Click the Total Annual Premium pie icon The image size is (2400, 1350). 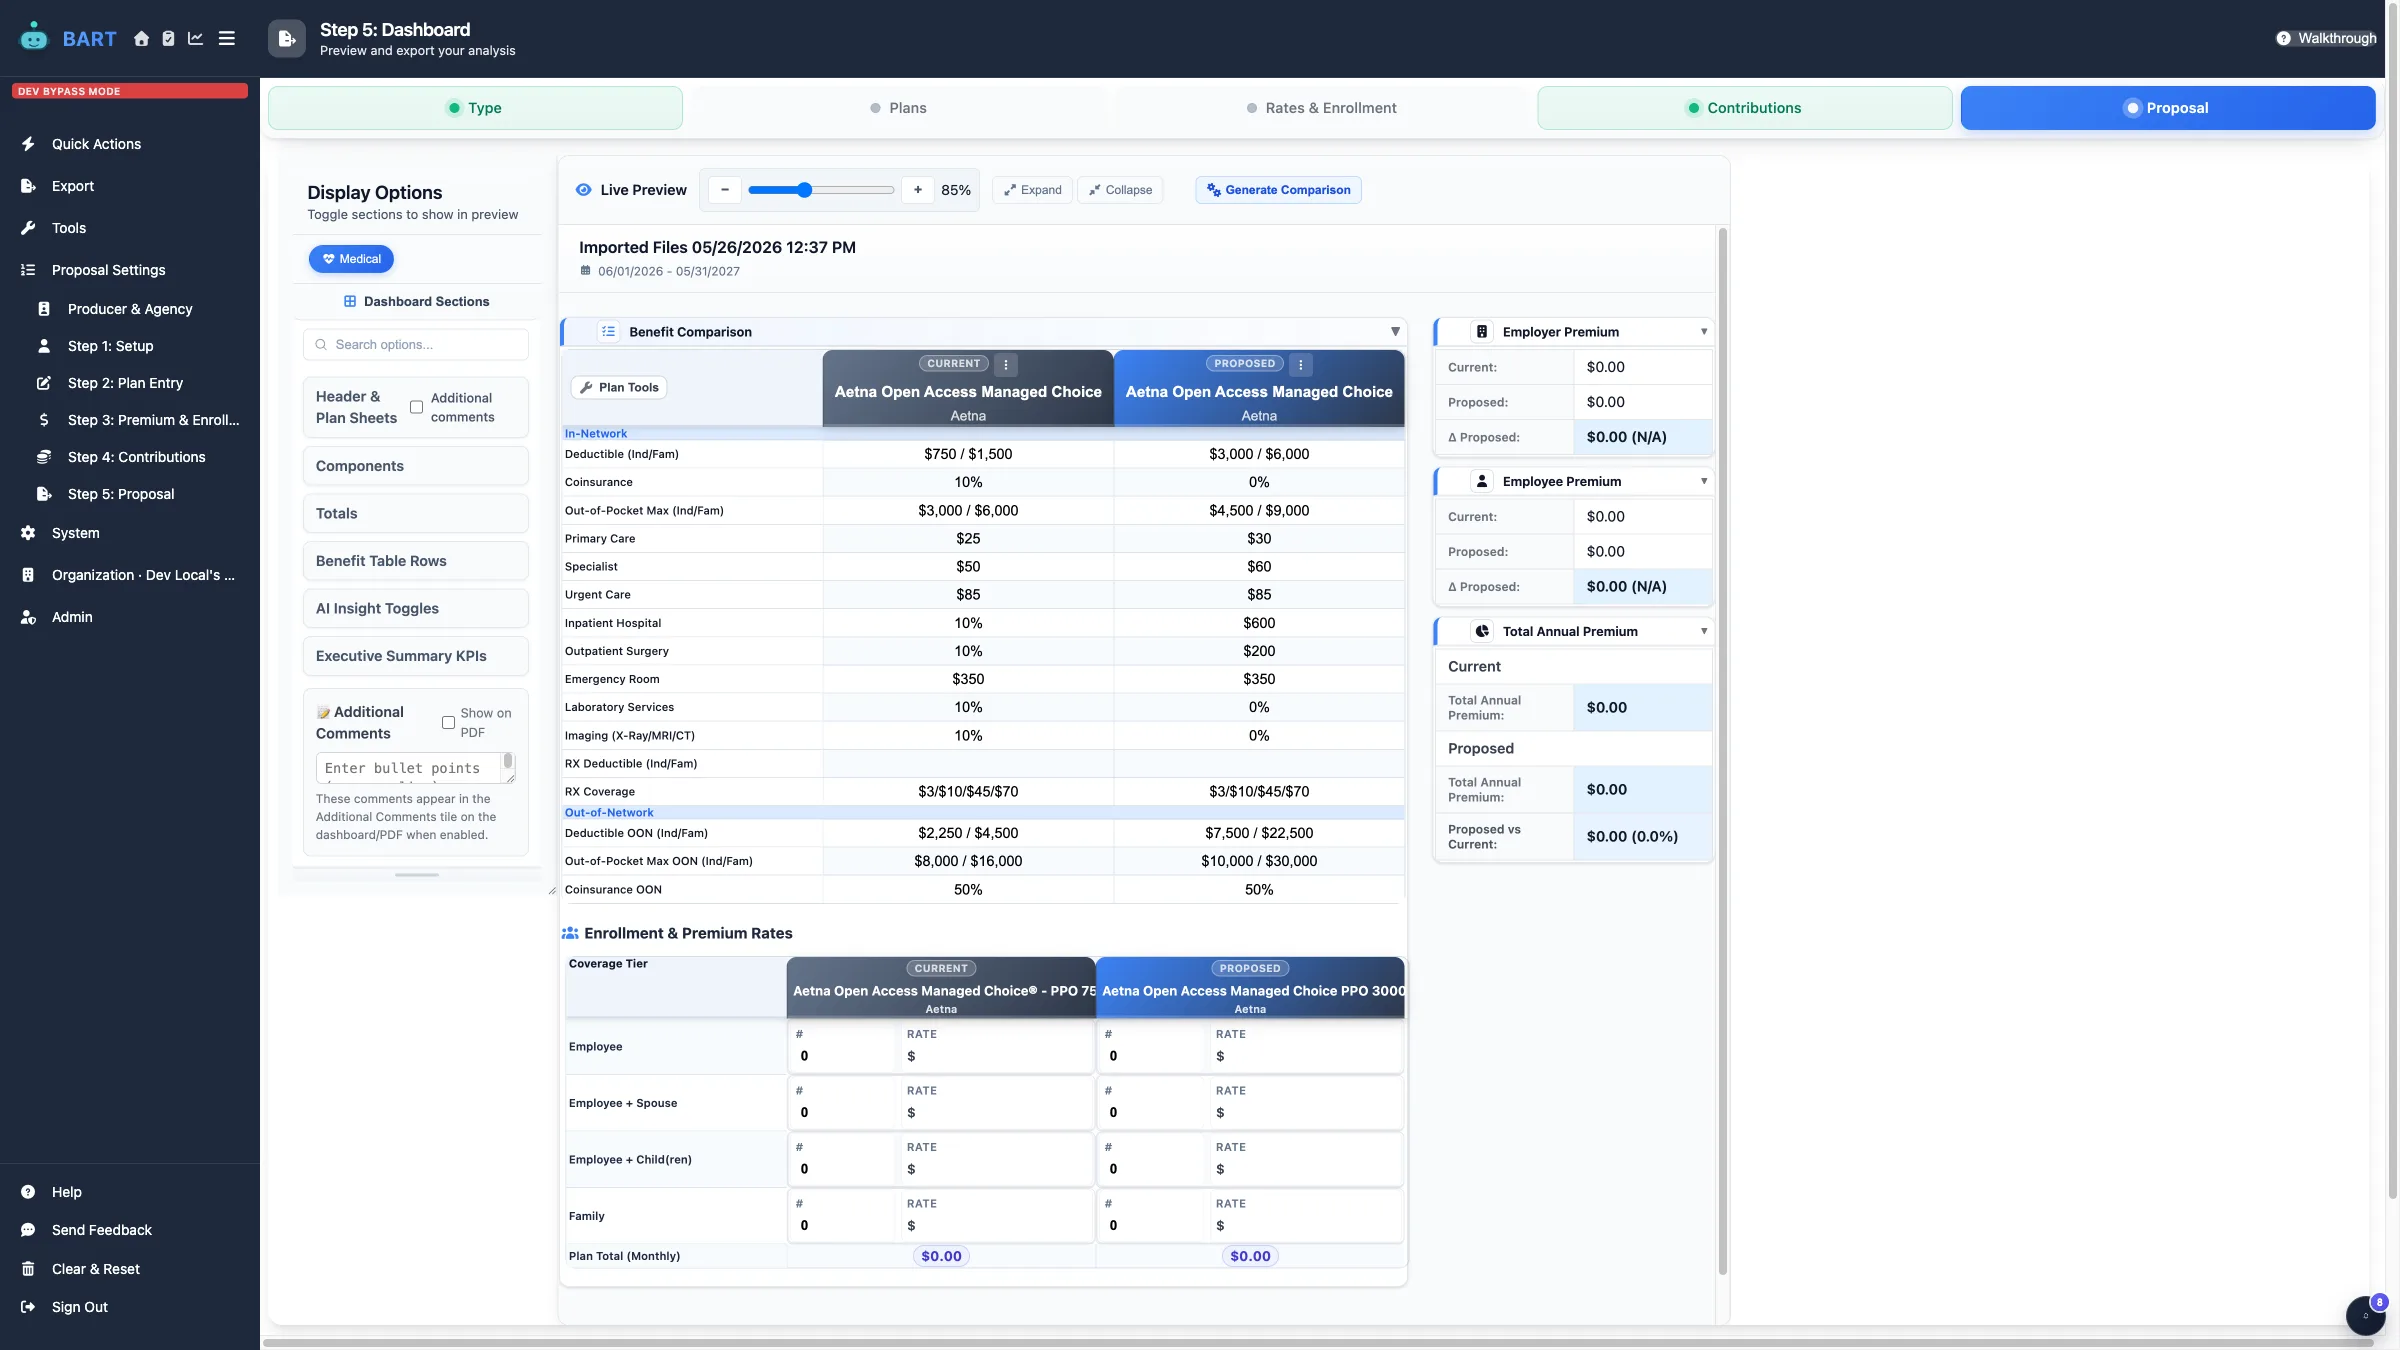point(1482,632)
